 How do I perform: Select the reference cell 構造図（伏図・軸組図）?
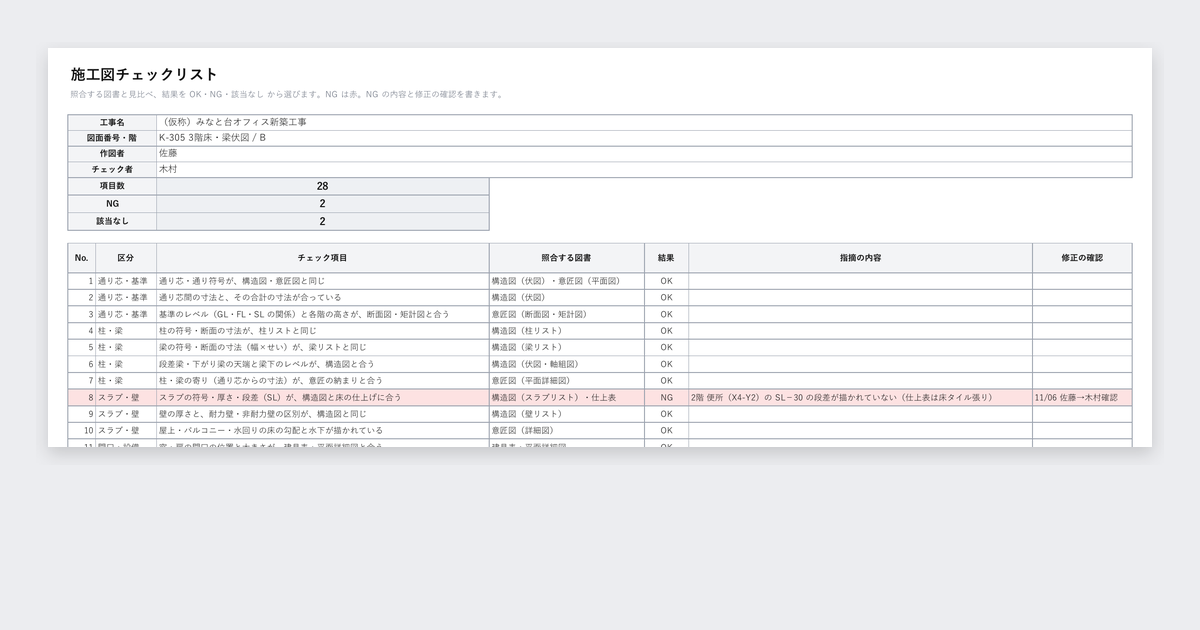567,364
